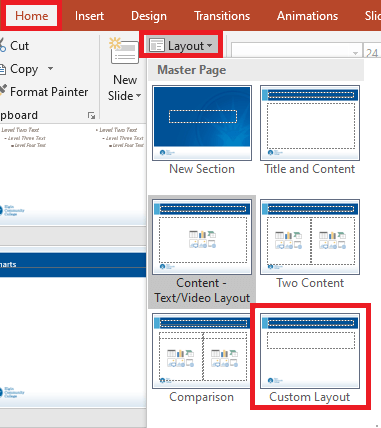Click the Format Painter brush icon
Screen dimensions: 381x428
[3, 90]
